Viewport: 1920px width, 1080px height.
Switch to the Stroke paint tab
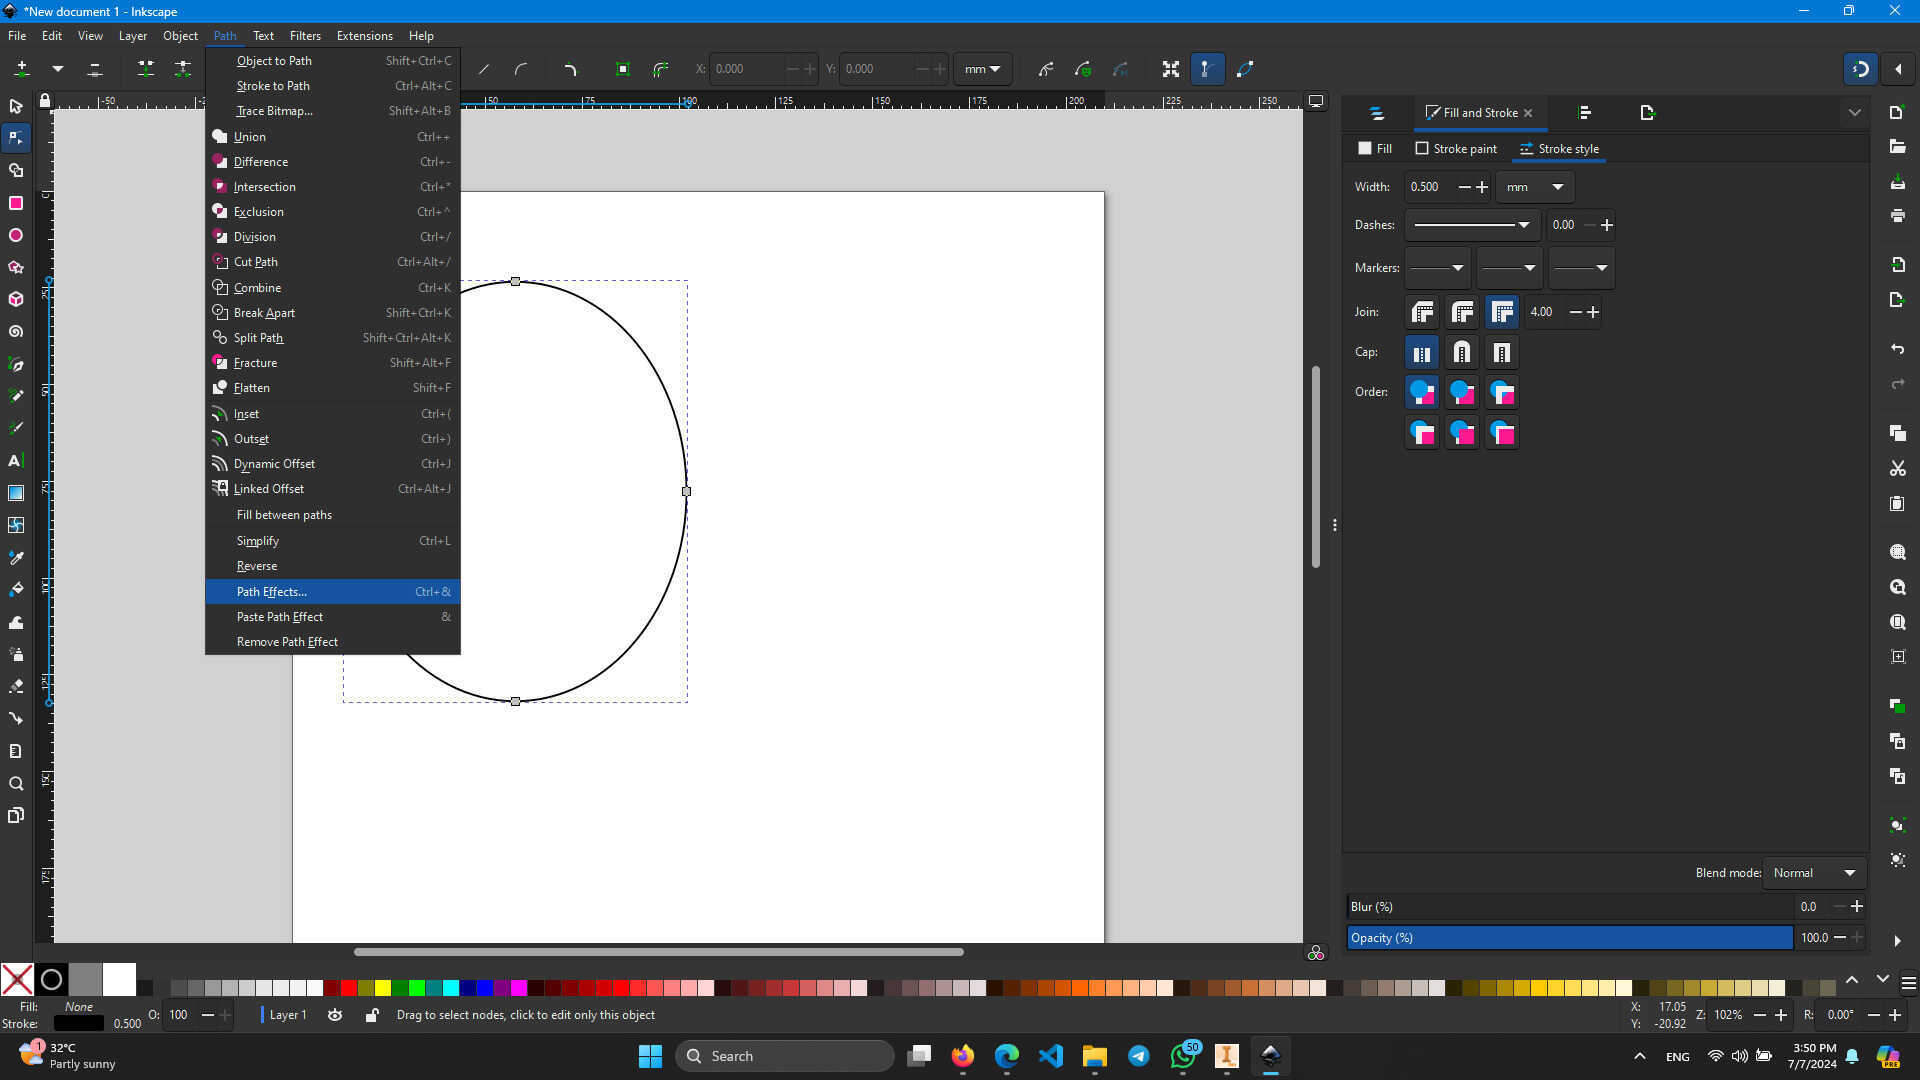[x=1457, y=149]
